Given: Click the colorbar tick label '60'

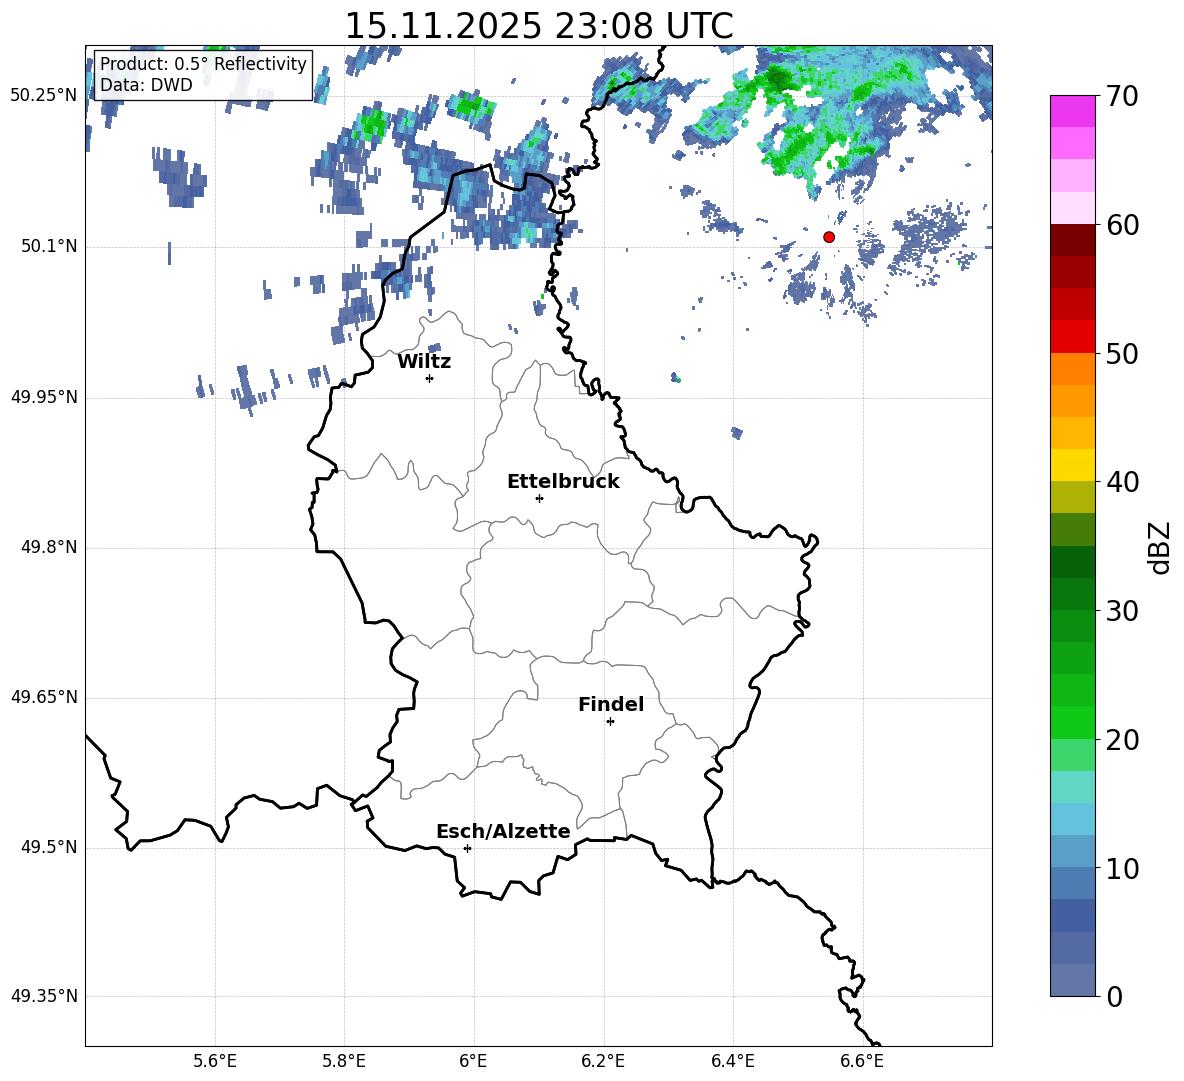Looking at the screenshot, I should [1122, 224].
